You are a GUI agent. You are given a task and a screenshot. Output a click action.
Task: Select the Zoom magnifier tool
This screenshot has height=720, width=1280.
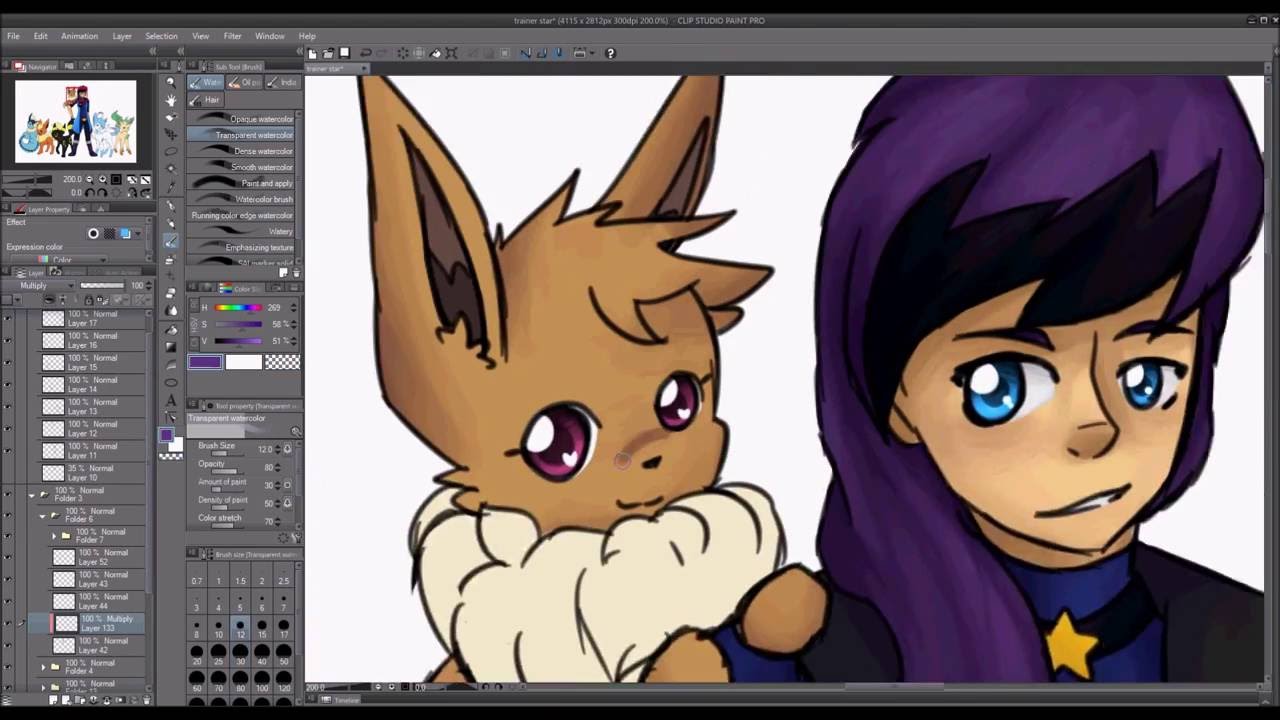pos(171,82)
